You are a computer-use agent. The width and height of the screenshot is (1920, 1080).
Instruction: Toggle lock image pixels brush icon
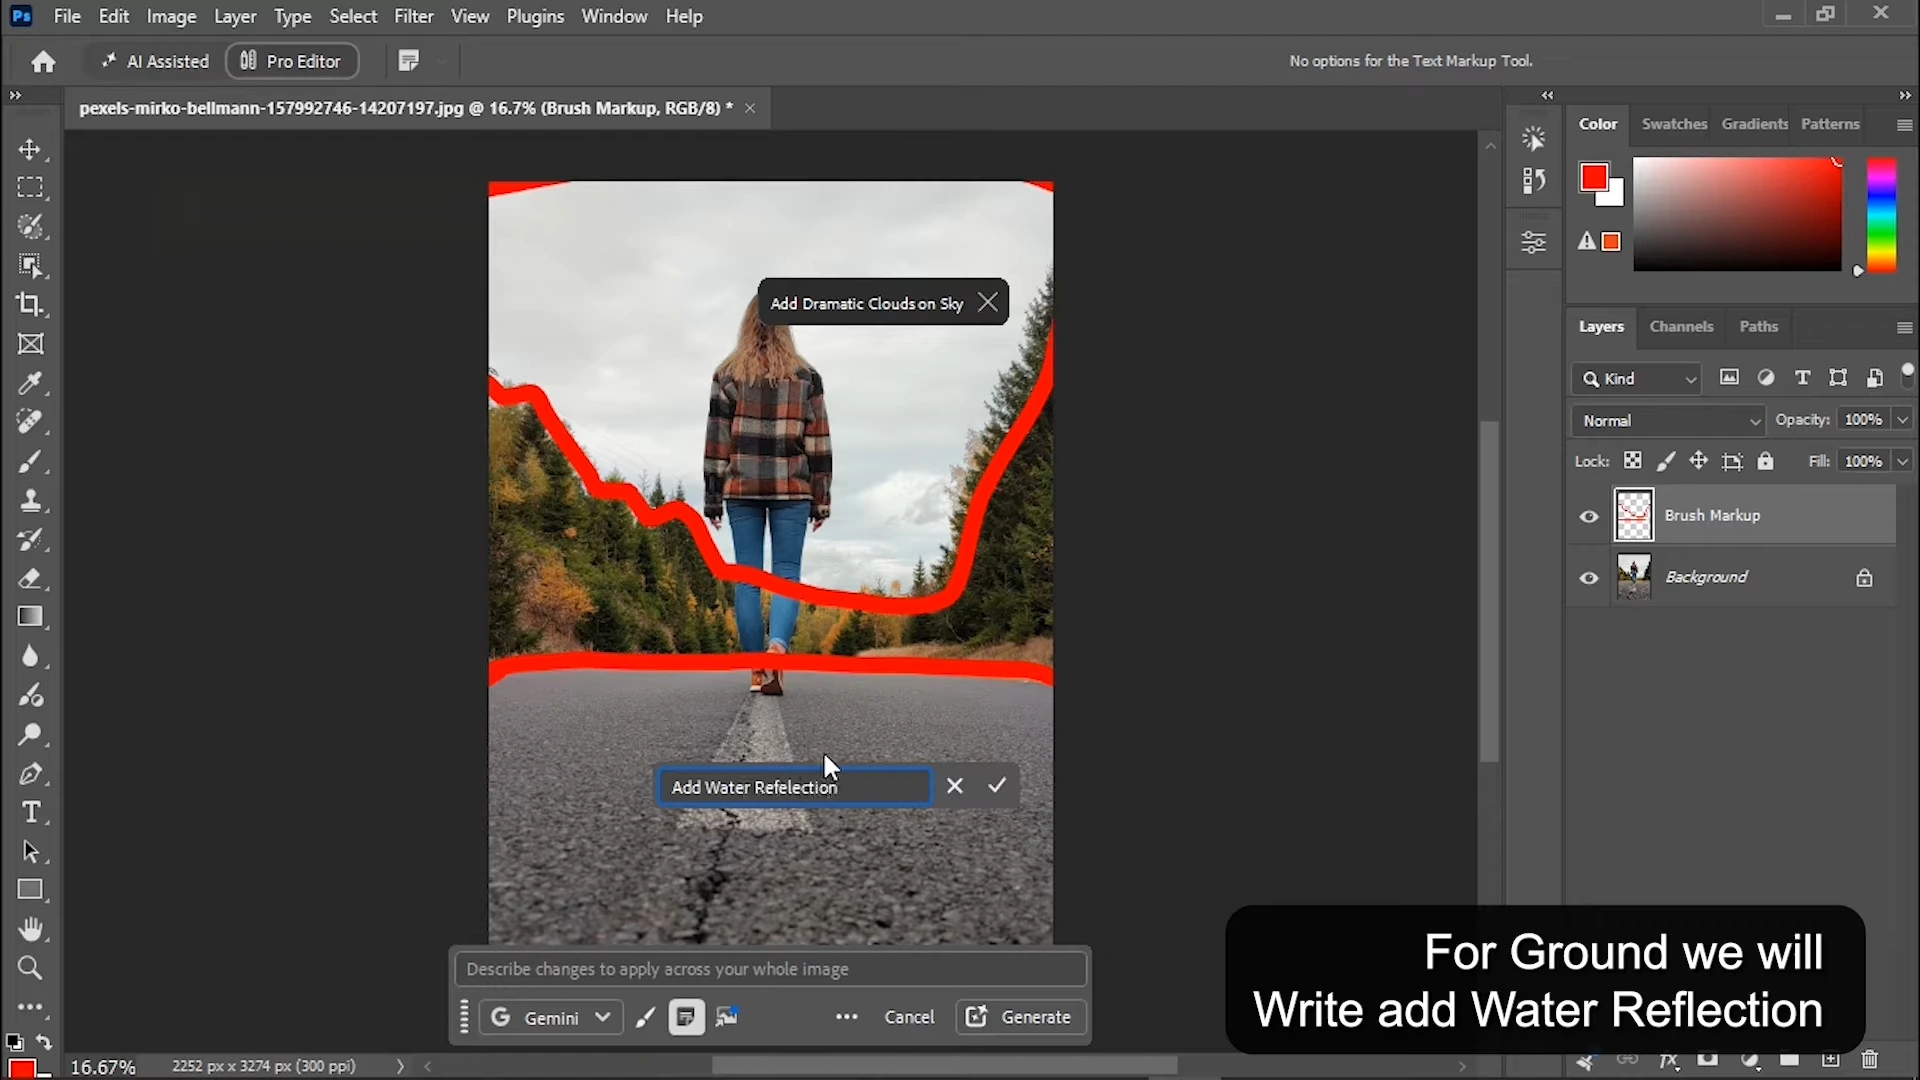pos(1666,461)
